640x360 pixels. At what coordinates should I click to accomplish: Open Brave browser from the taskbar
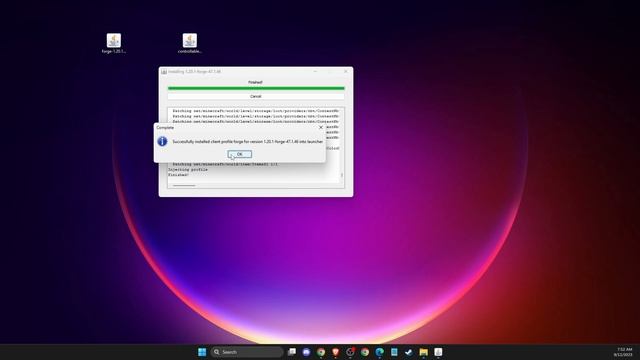tap(336, 352)
